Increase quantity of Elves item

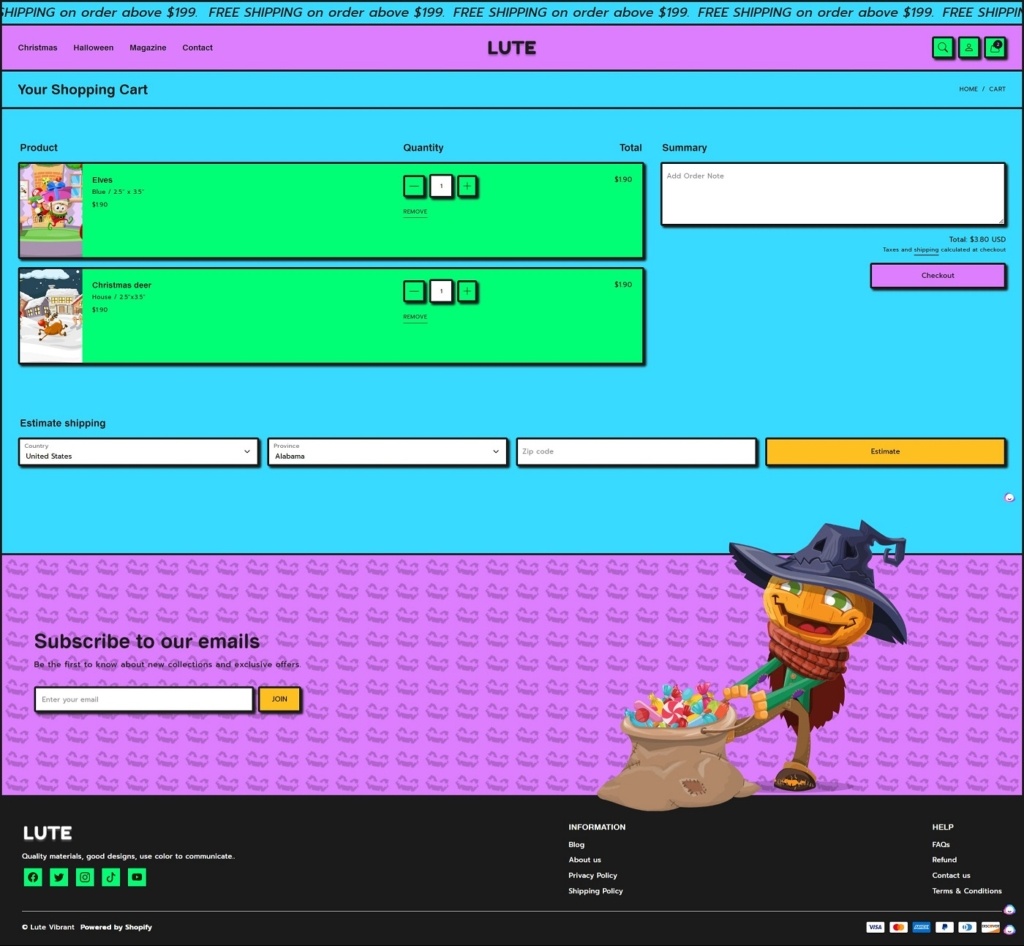pos(467,186)
